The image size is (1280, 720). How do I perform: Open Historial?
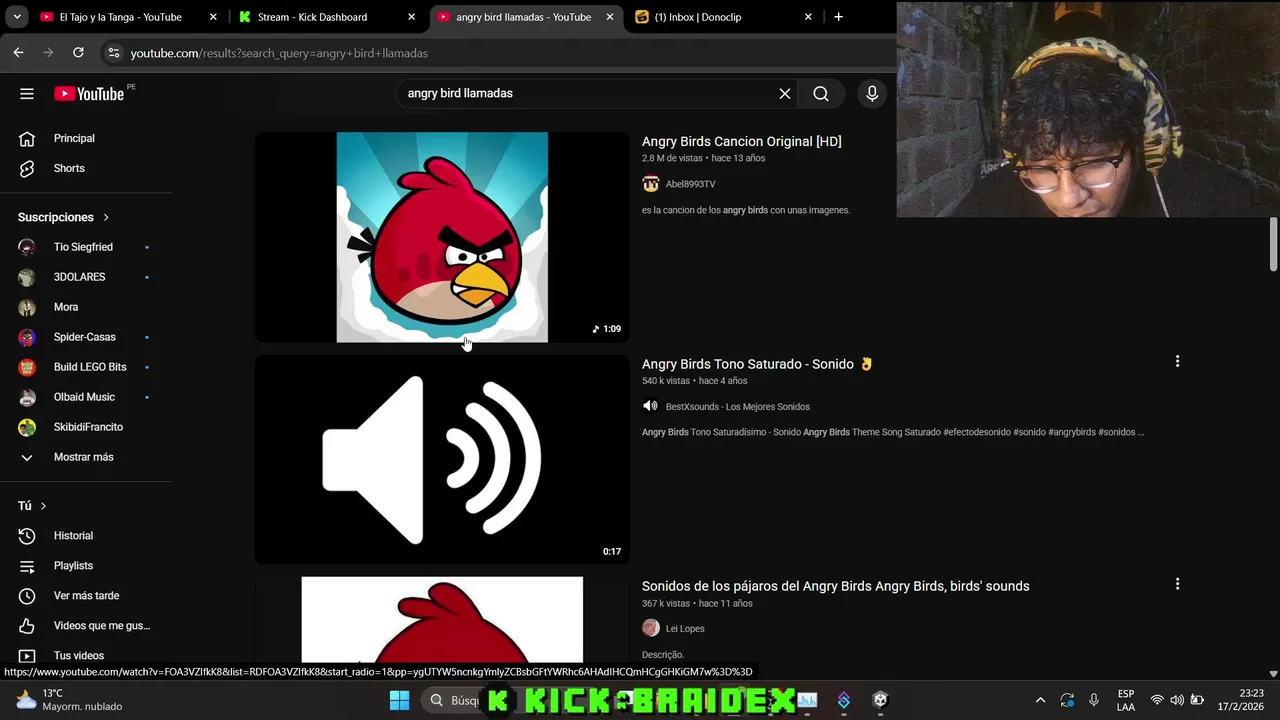point(73,536)
